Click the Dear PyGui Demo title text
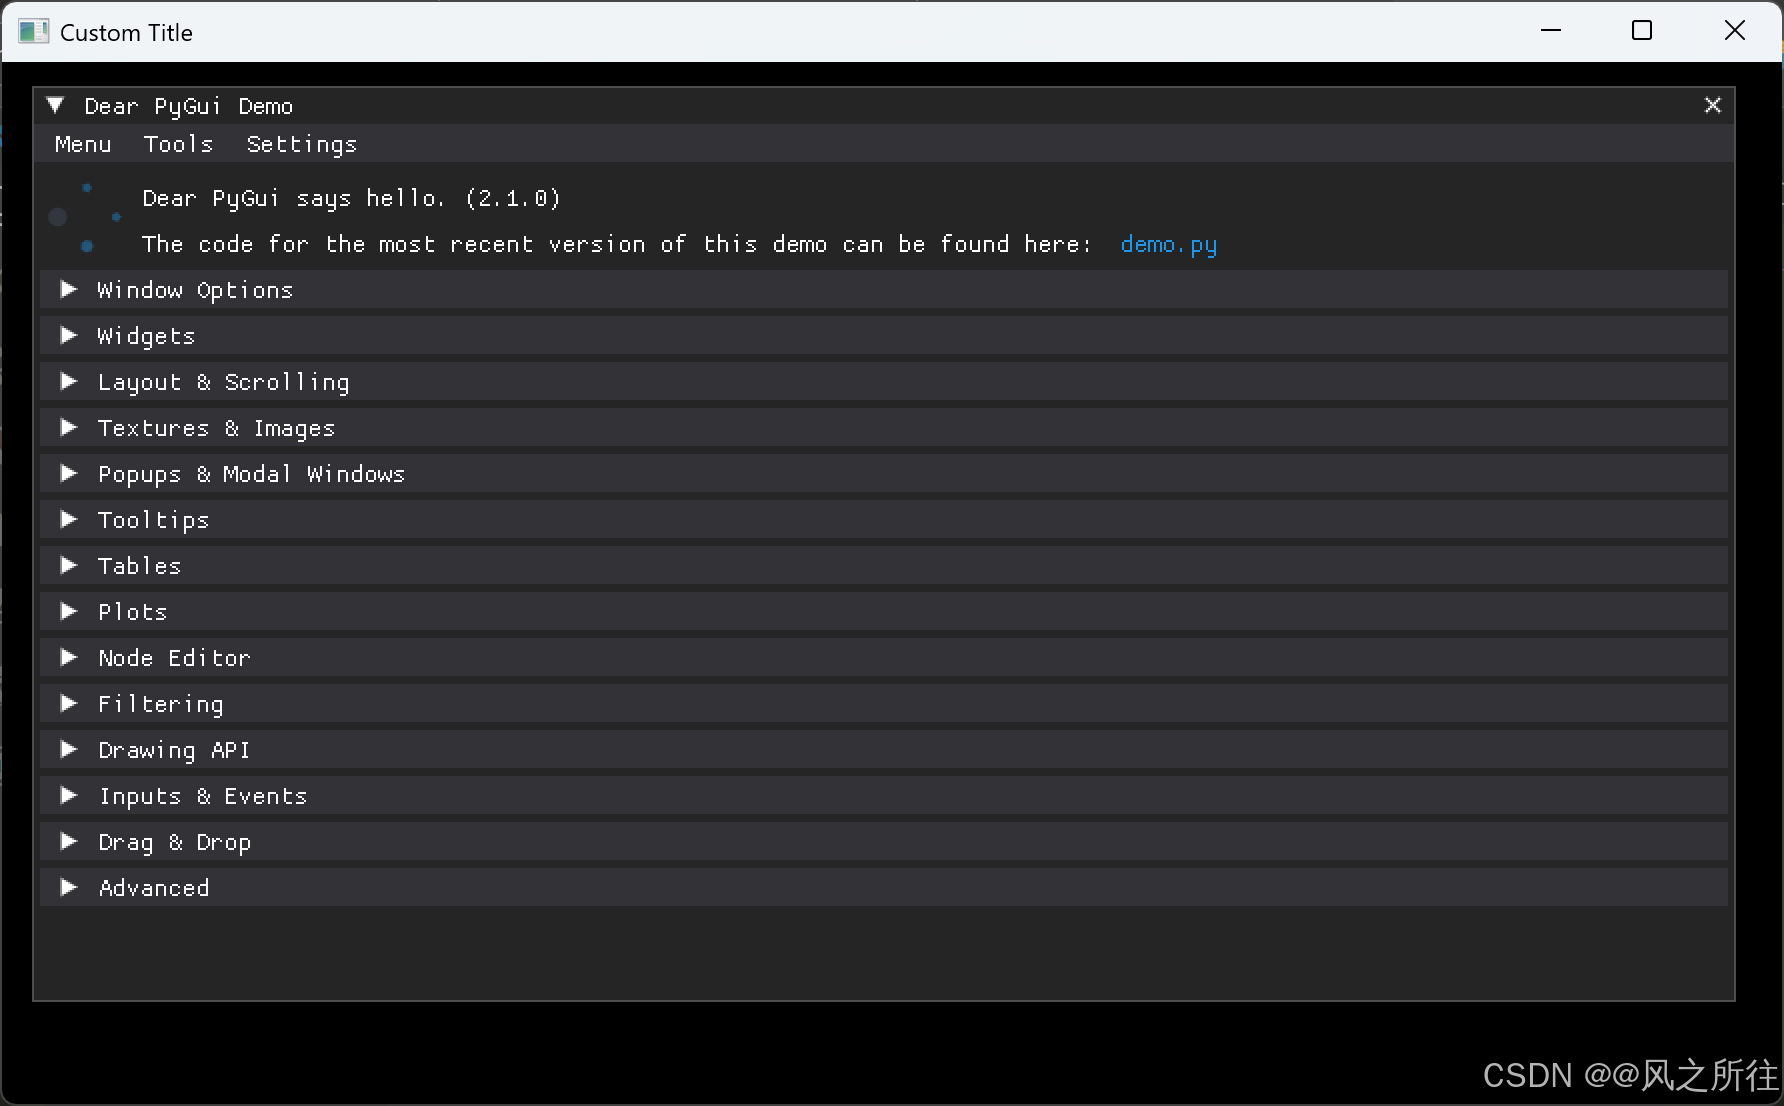The width and height of the screenshot is (1784, 1106). click(189, 106)
